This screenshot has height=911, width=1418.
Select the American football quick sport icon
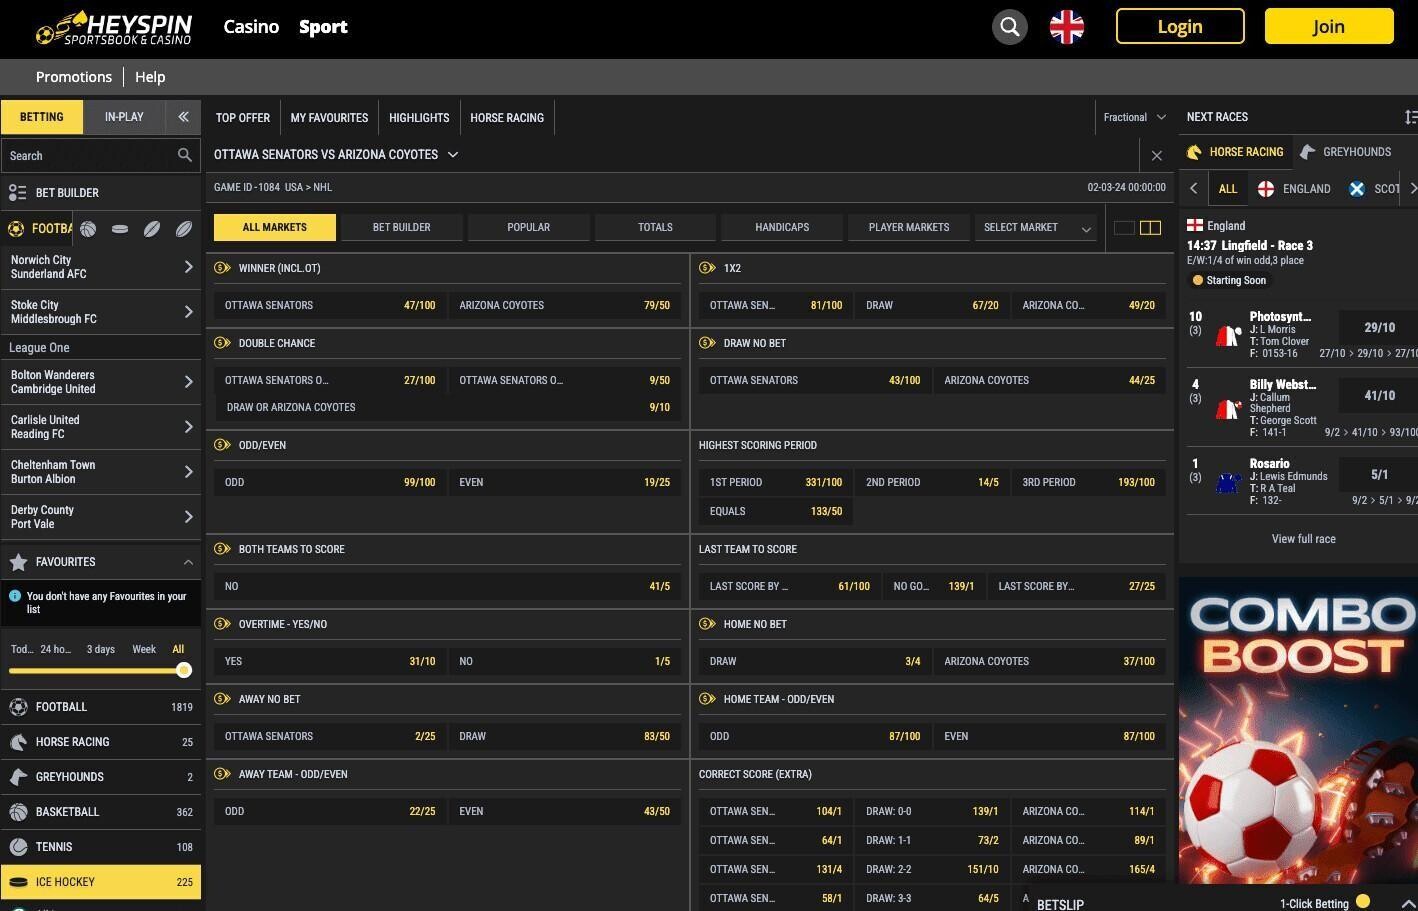pos(152,229)
